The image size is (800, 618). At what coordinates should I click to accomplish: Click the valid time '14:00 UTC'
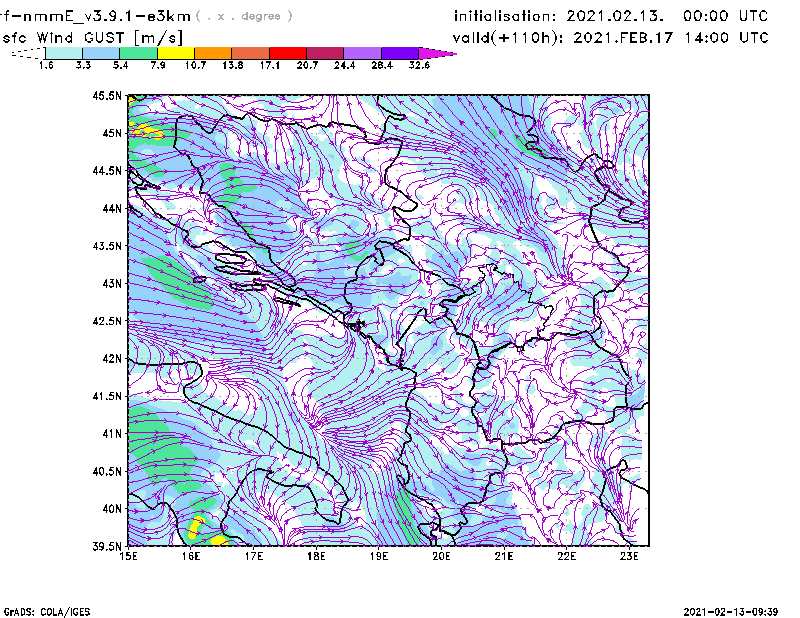[727, 37]
